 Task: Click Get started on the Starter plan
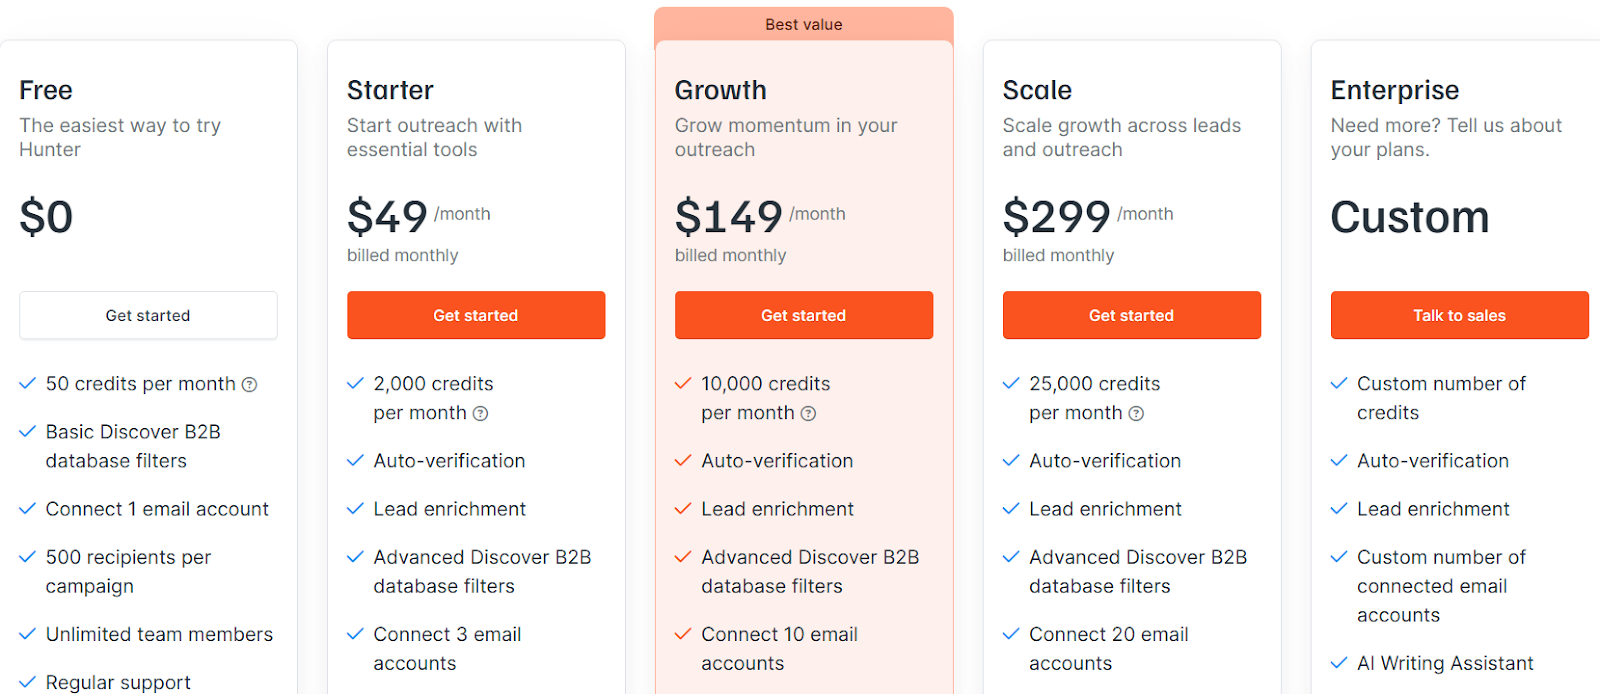pyautogui.click(x=476, y=315)
